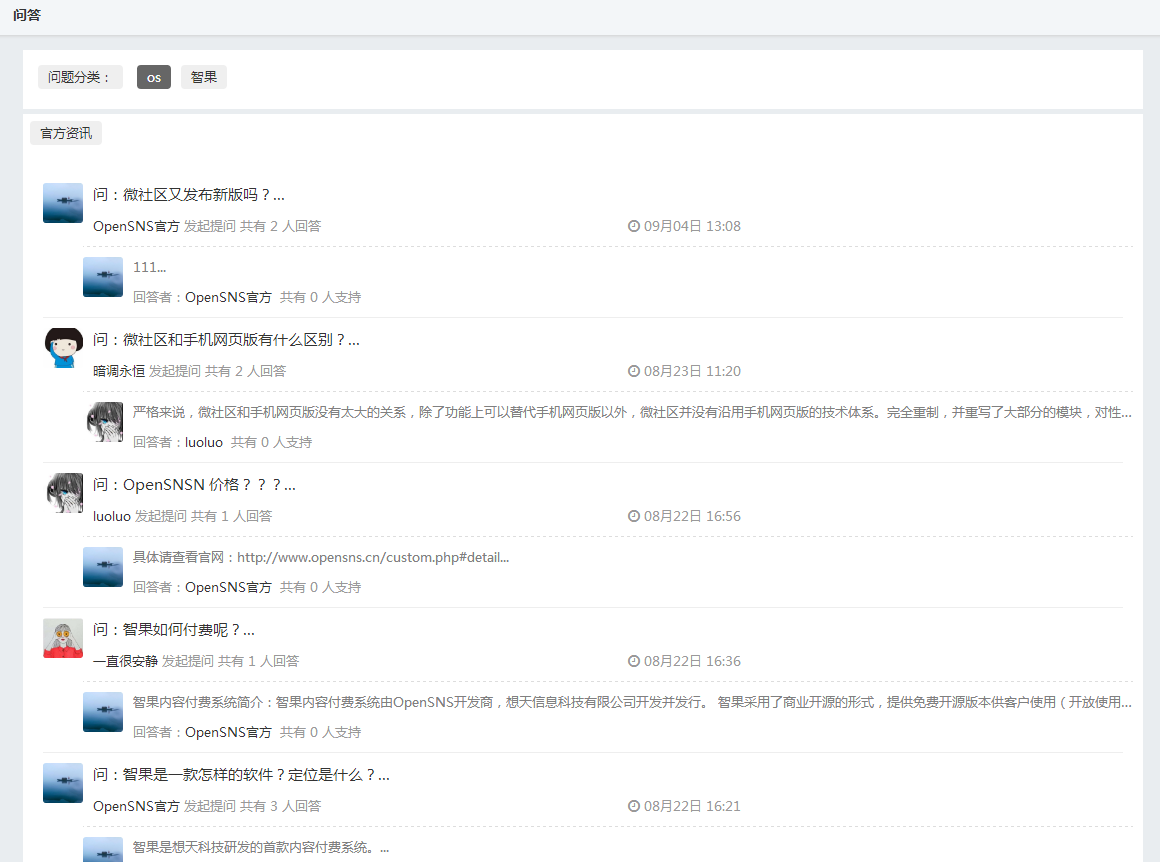
Task: Click answerer avatar beside 智果内容付费系统简介 answer
Action: click(103, 712)
